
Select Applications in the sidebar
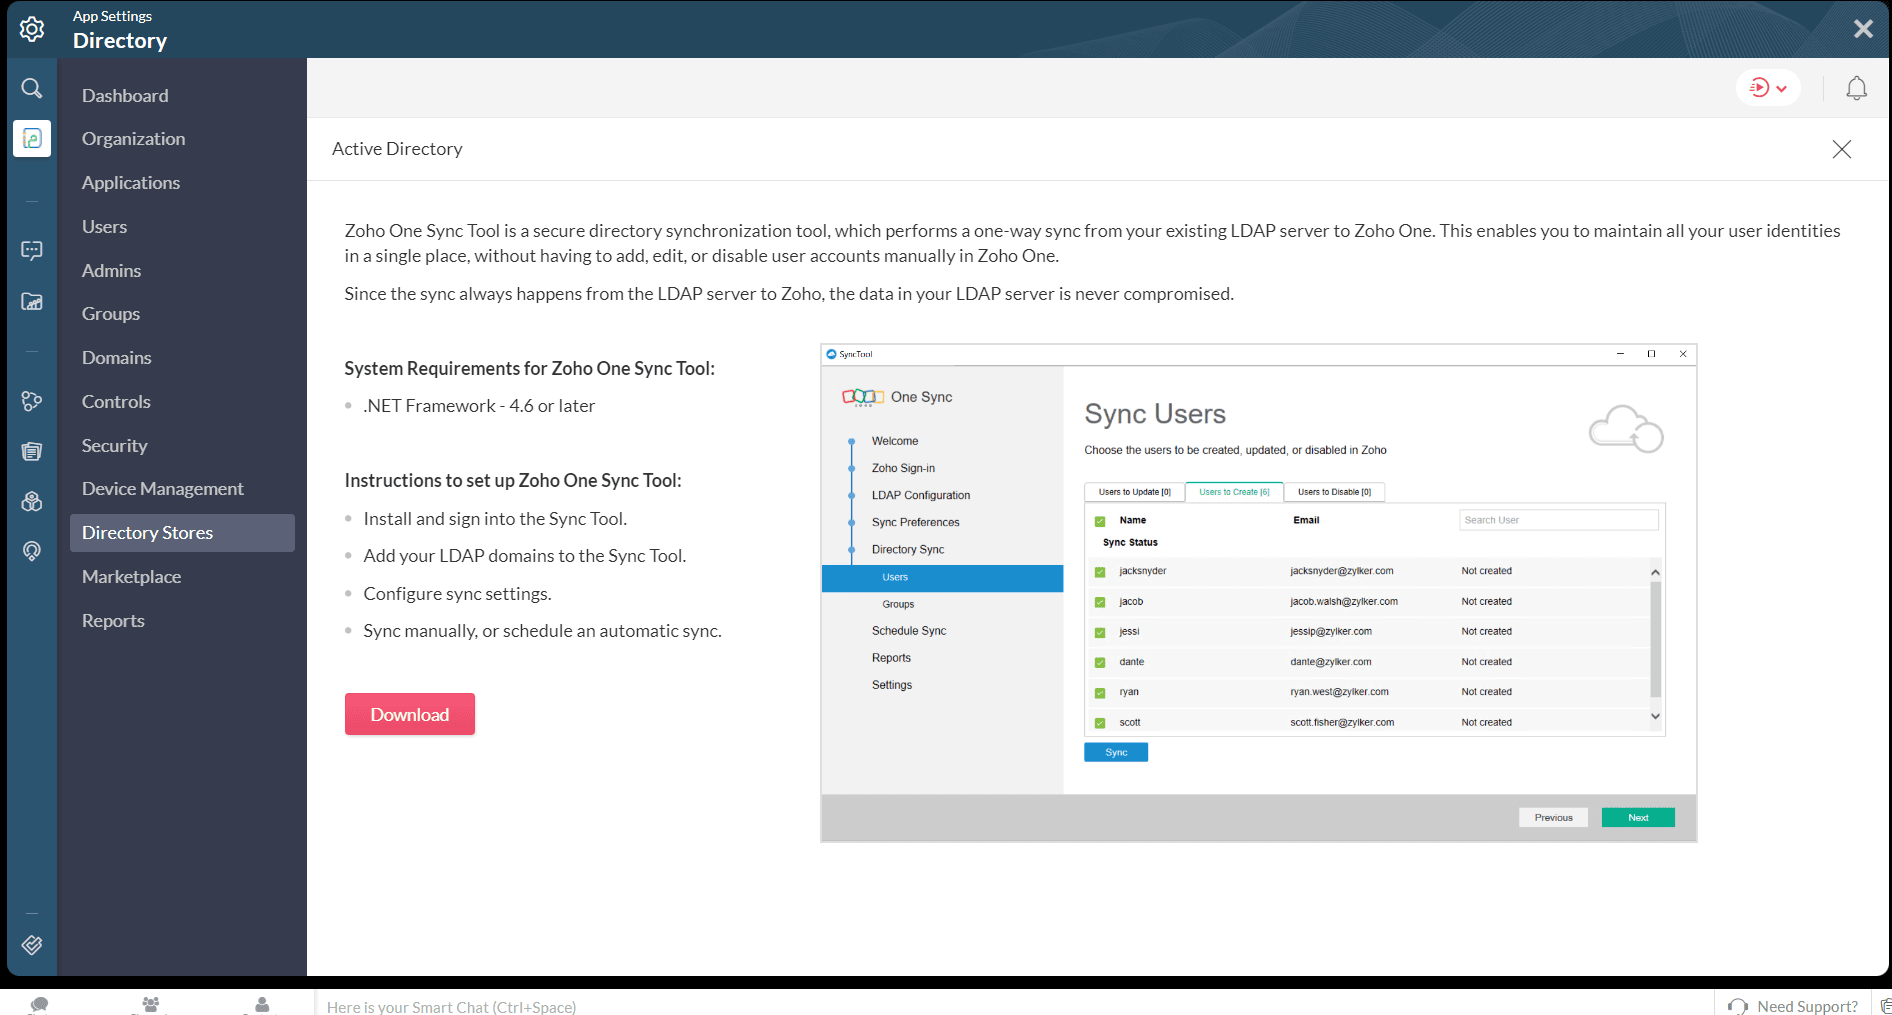131,183
